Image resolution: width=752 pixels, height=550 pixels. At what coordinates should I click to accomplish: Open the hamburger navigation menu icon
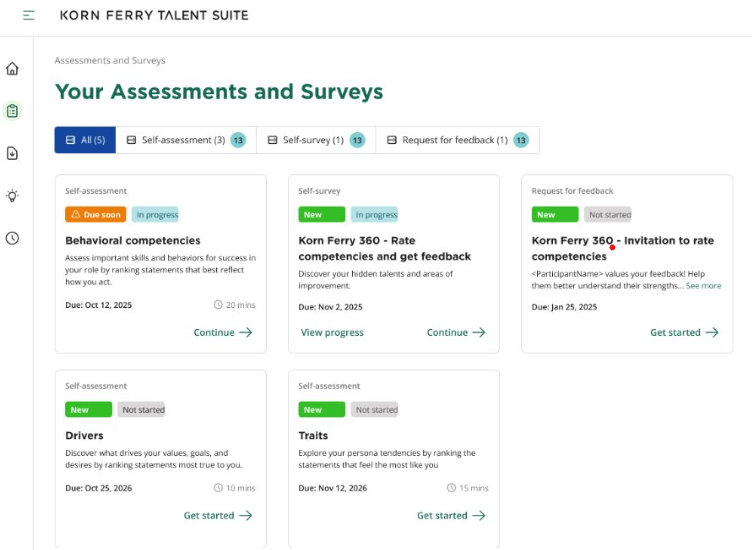click(29, 15)
